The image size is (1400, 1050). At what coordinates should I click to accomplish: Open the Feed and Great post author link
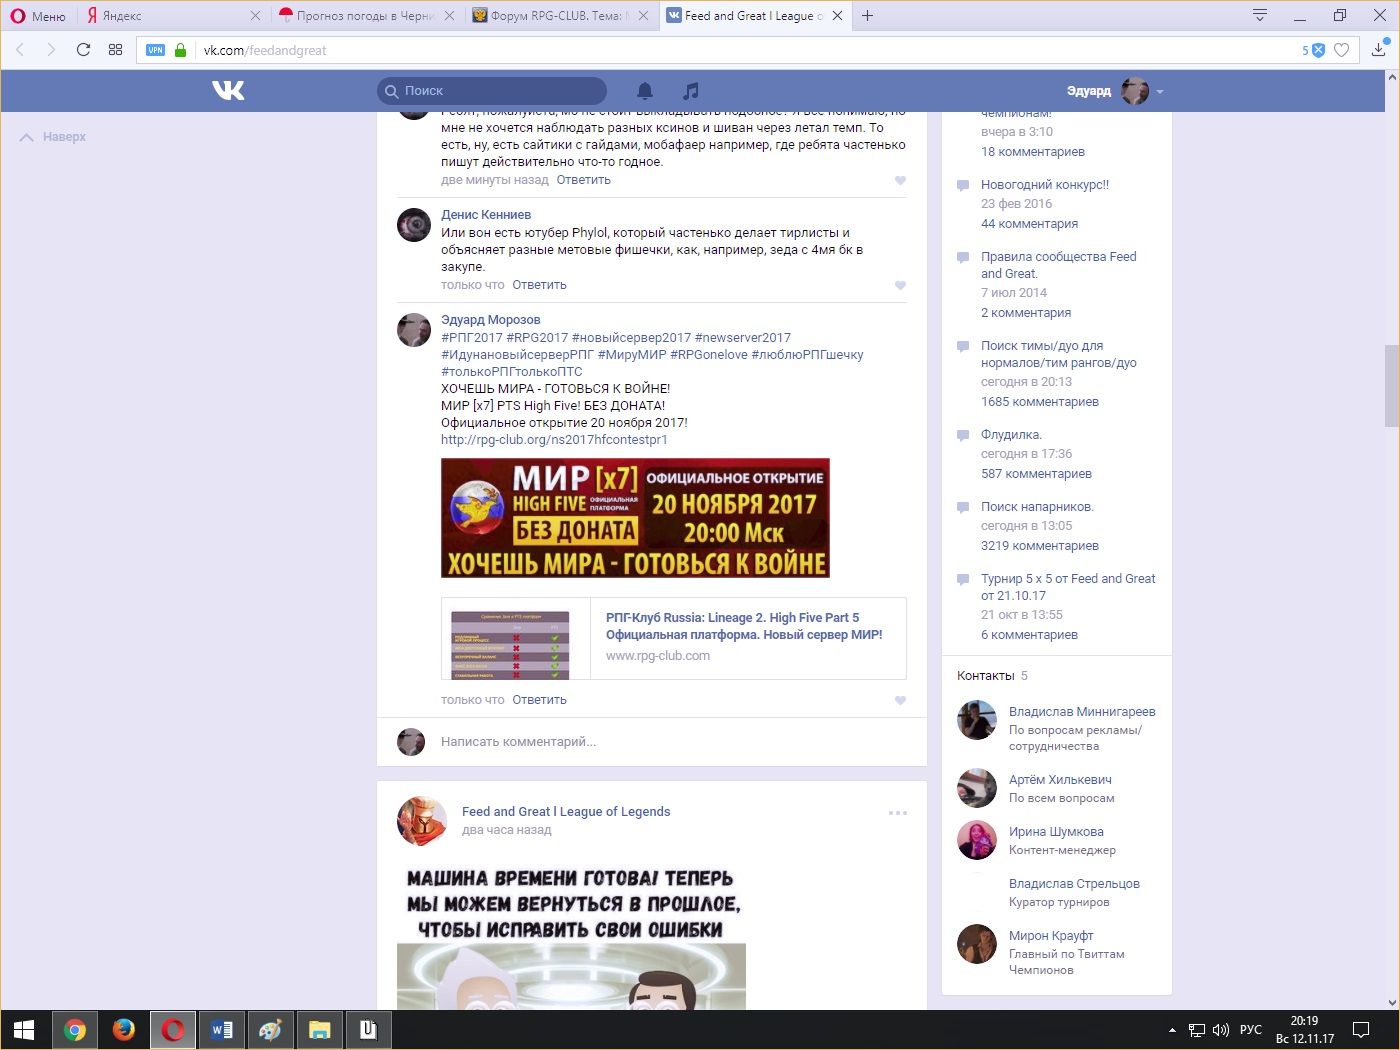[x=566, y=812]
